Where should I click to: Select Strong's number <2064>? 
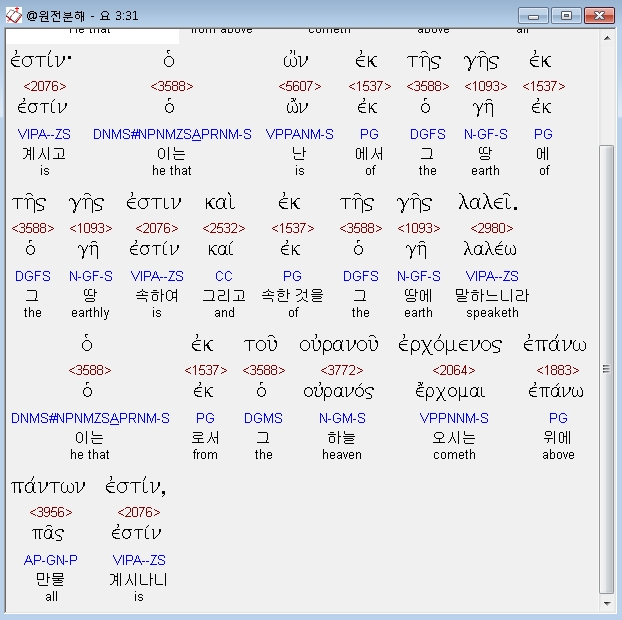click(454, 370)
